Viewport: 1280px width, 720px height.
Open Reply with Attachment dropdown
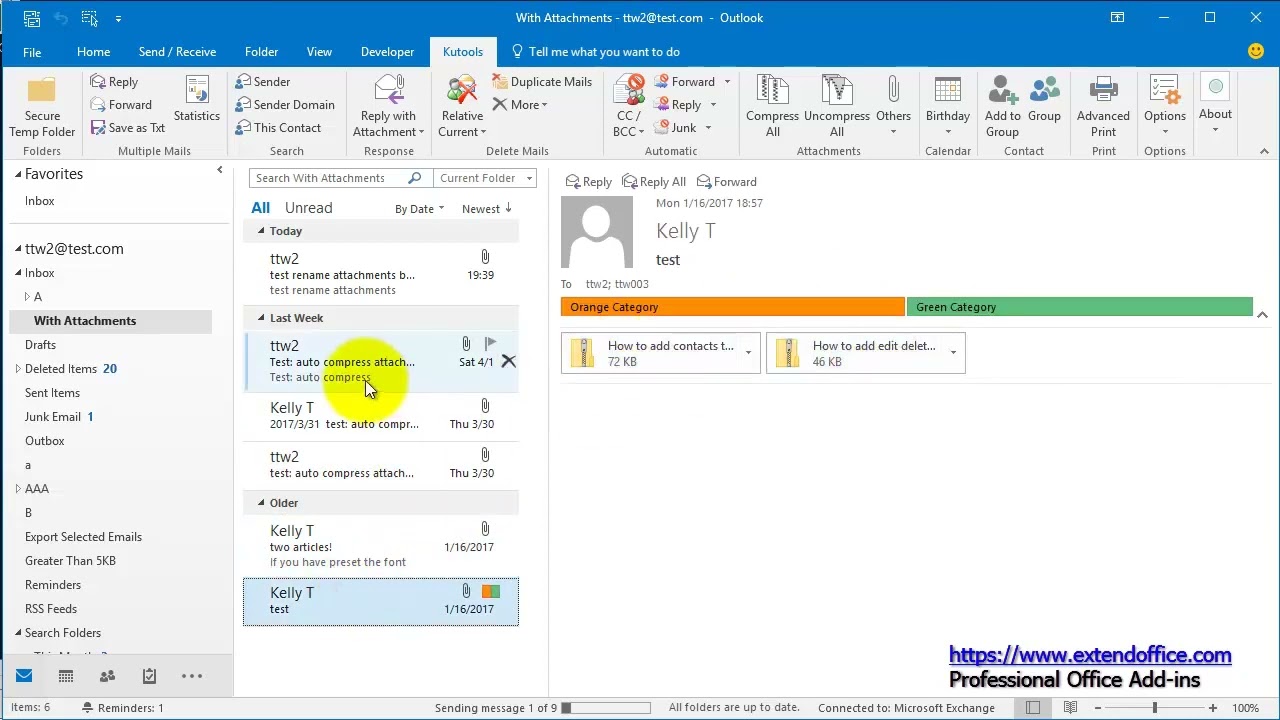pos(389,107)
